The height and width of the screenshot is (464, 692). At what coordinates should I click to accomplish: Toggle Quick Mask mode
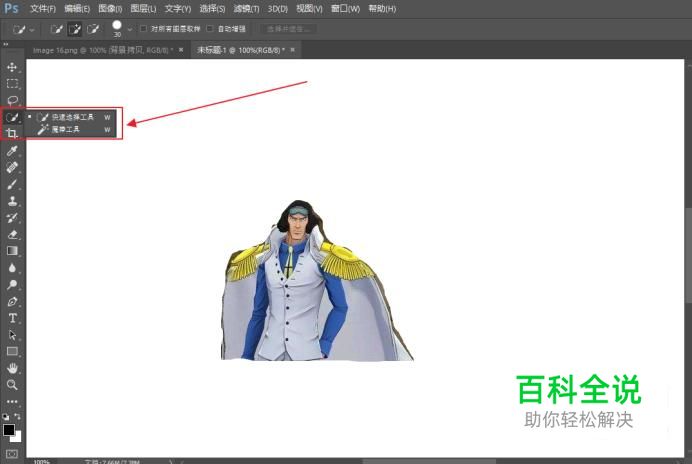[12, 454]
